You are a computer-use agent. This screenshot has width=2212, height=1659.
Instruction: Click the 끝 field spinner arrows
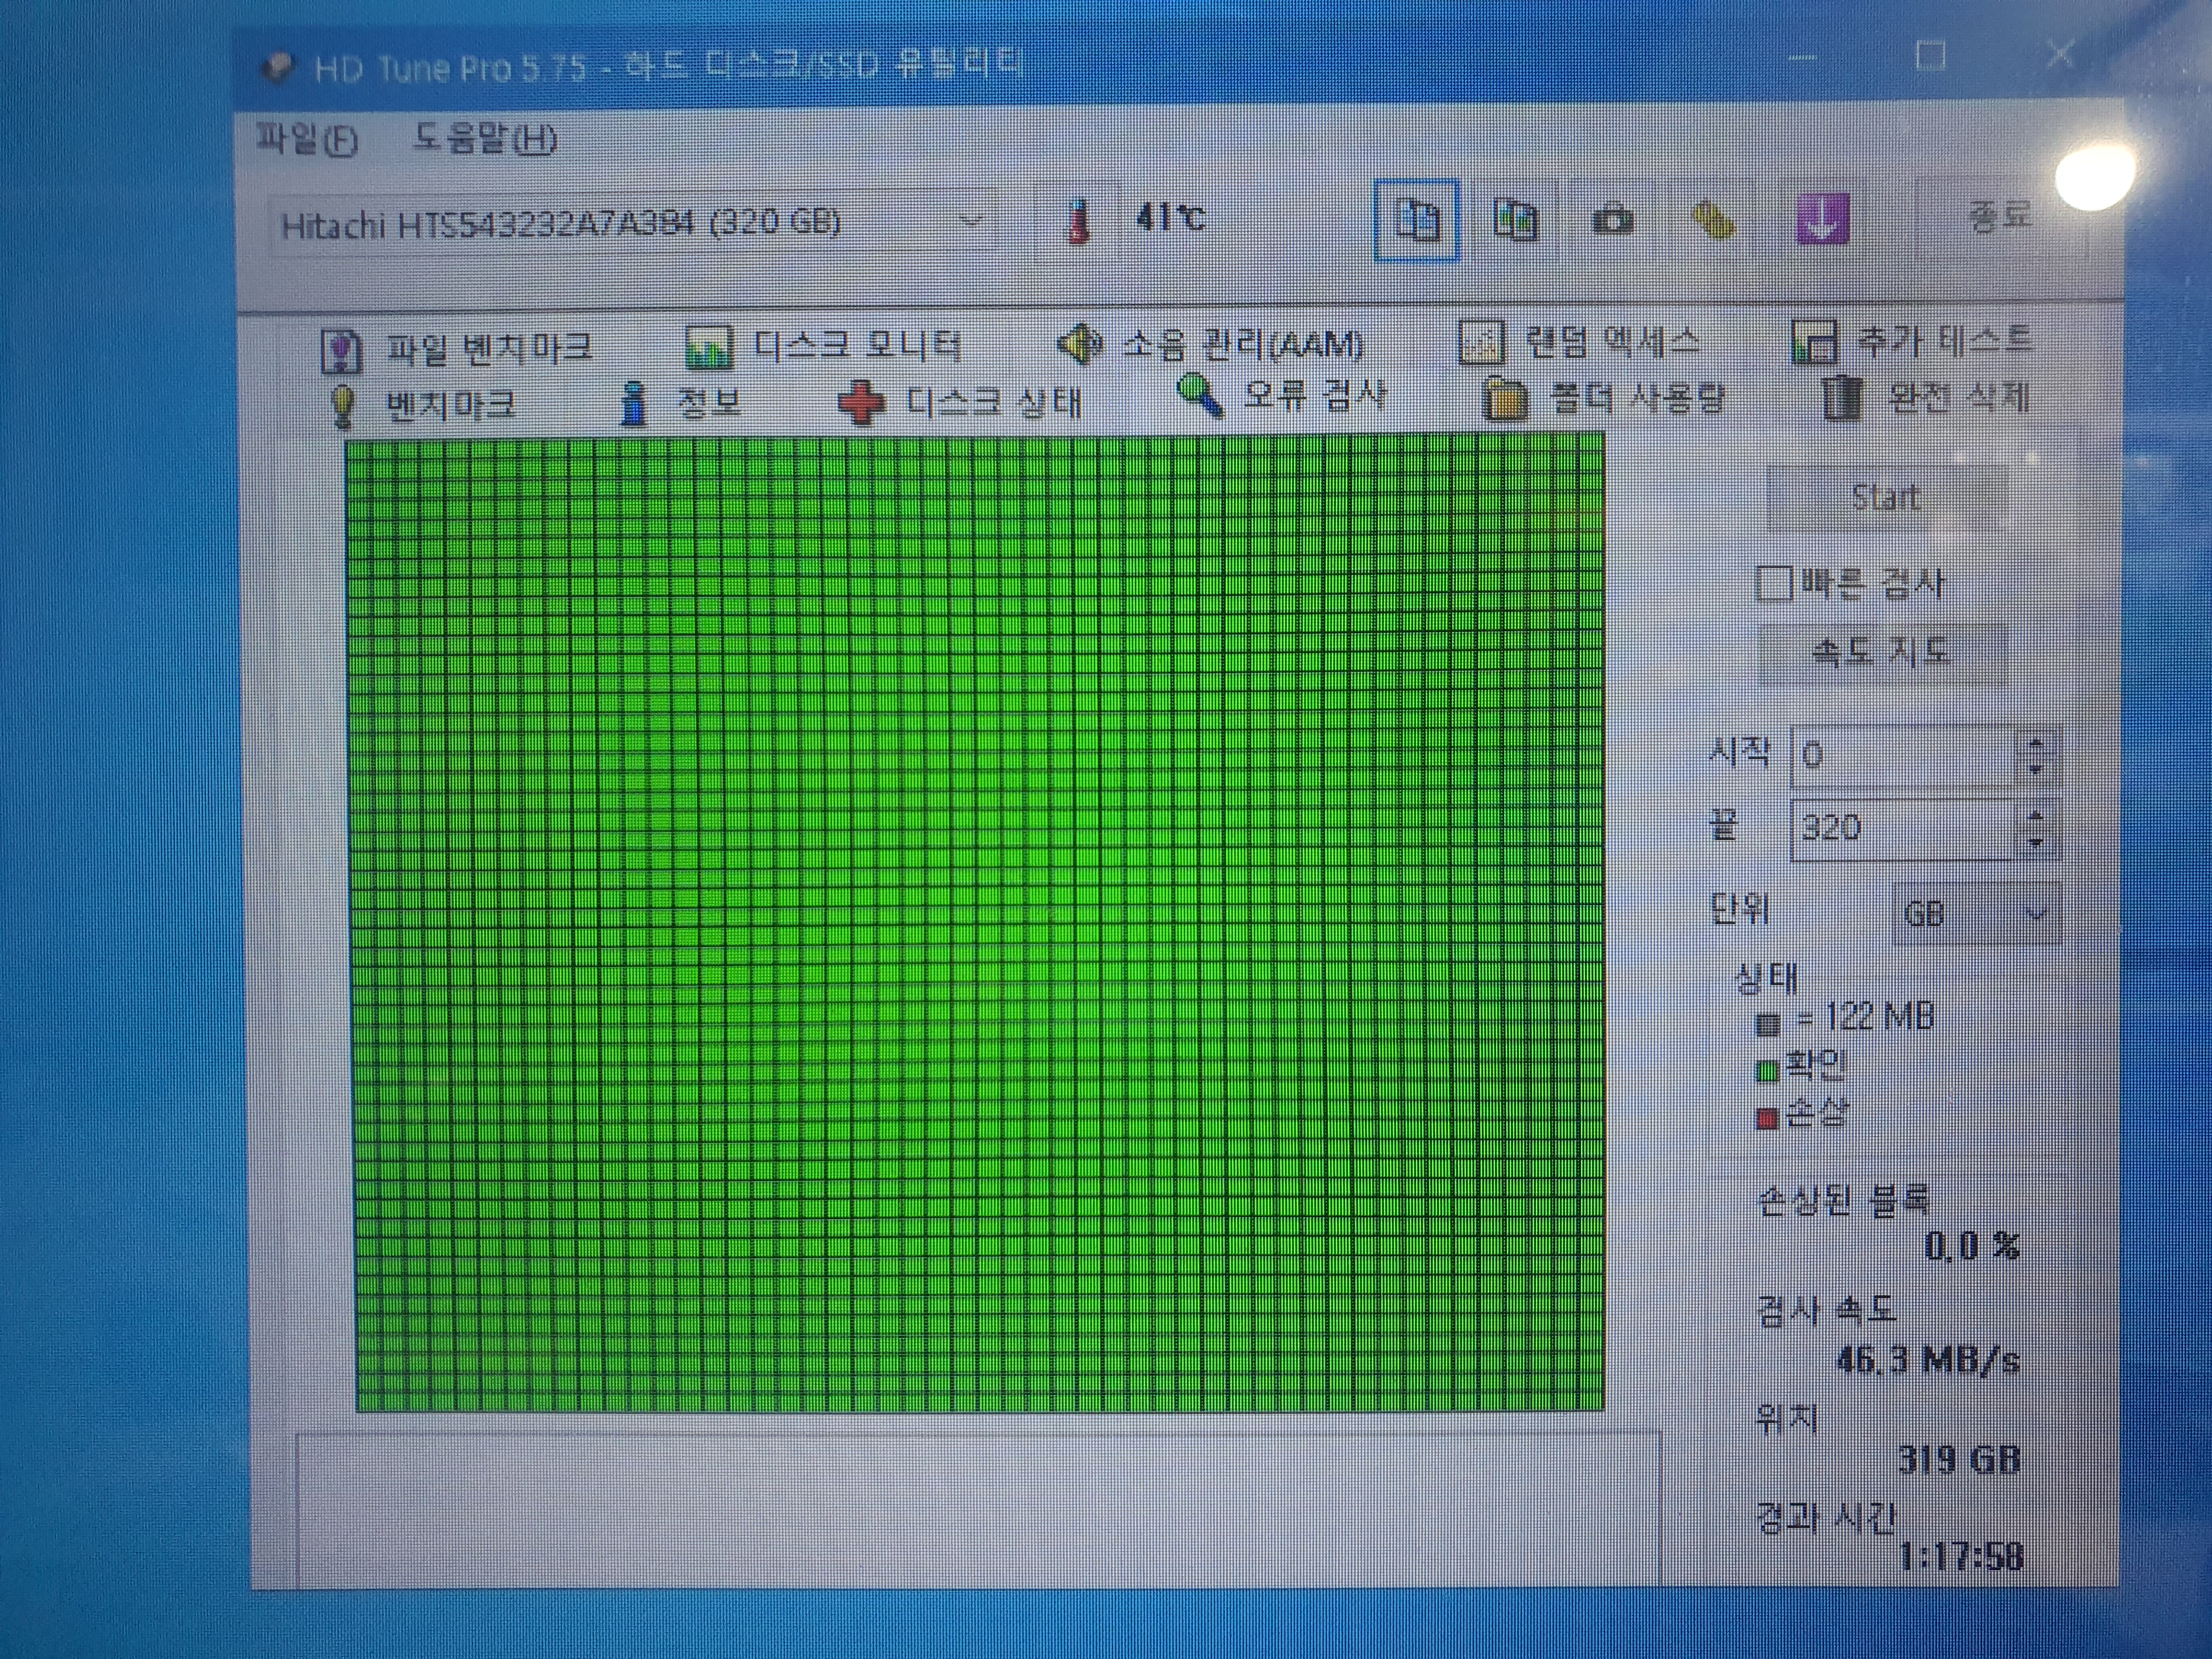[x=2037, y=829]
